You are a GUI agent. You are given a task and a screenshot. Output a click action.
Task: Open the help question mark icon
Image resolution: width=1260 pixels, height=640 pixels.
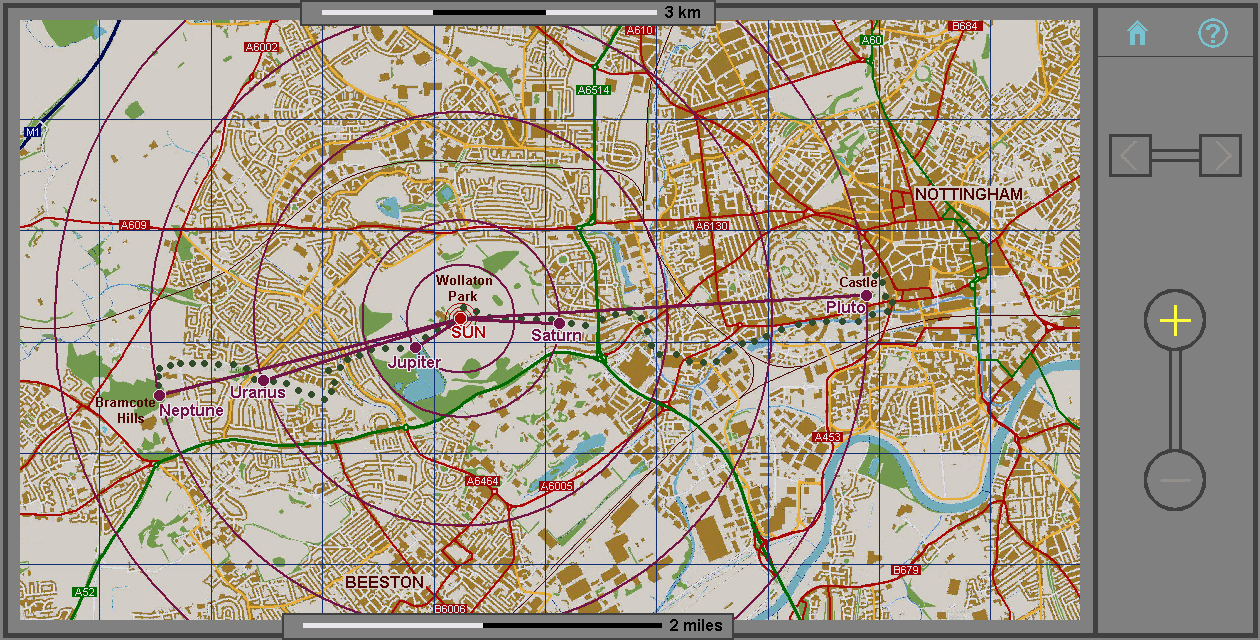1212,34
